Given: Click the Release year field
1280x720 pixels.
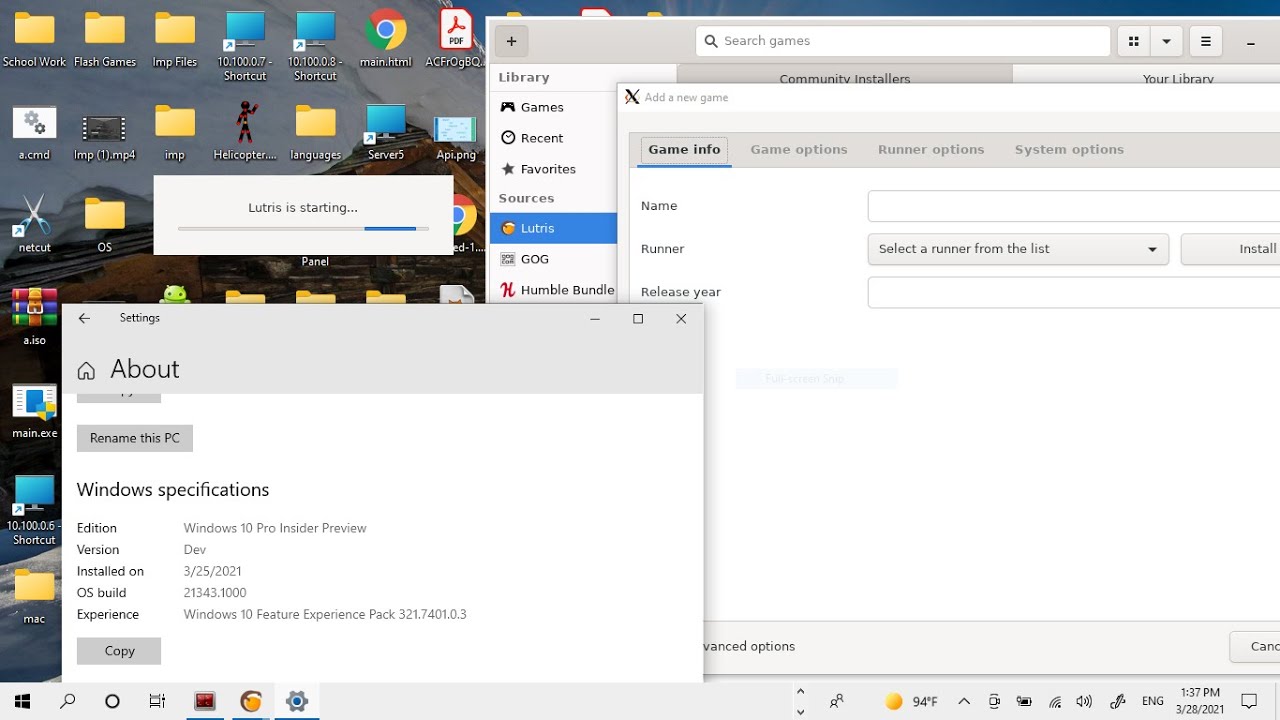Looking at the screenshot, I should [1074, 292].
